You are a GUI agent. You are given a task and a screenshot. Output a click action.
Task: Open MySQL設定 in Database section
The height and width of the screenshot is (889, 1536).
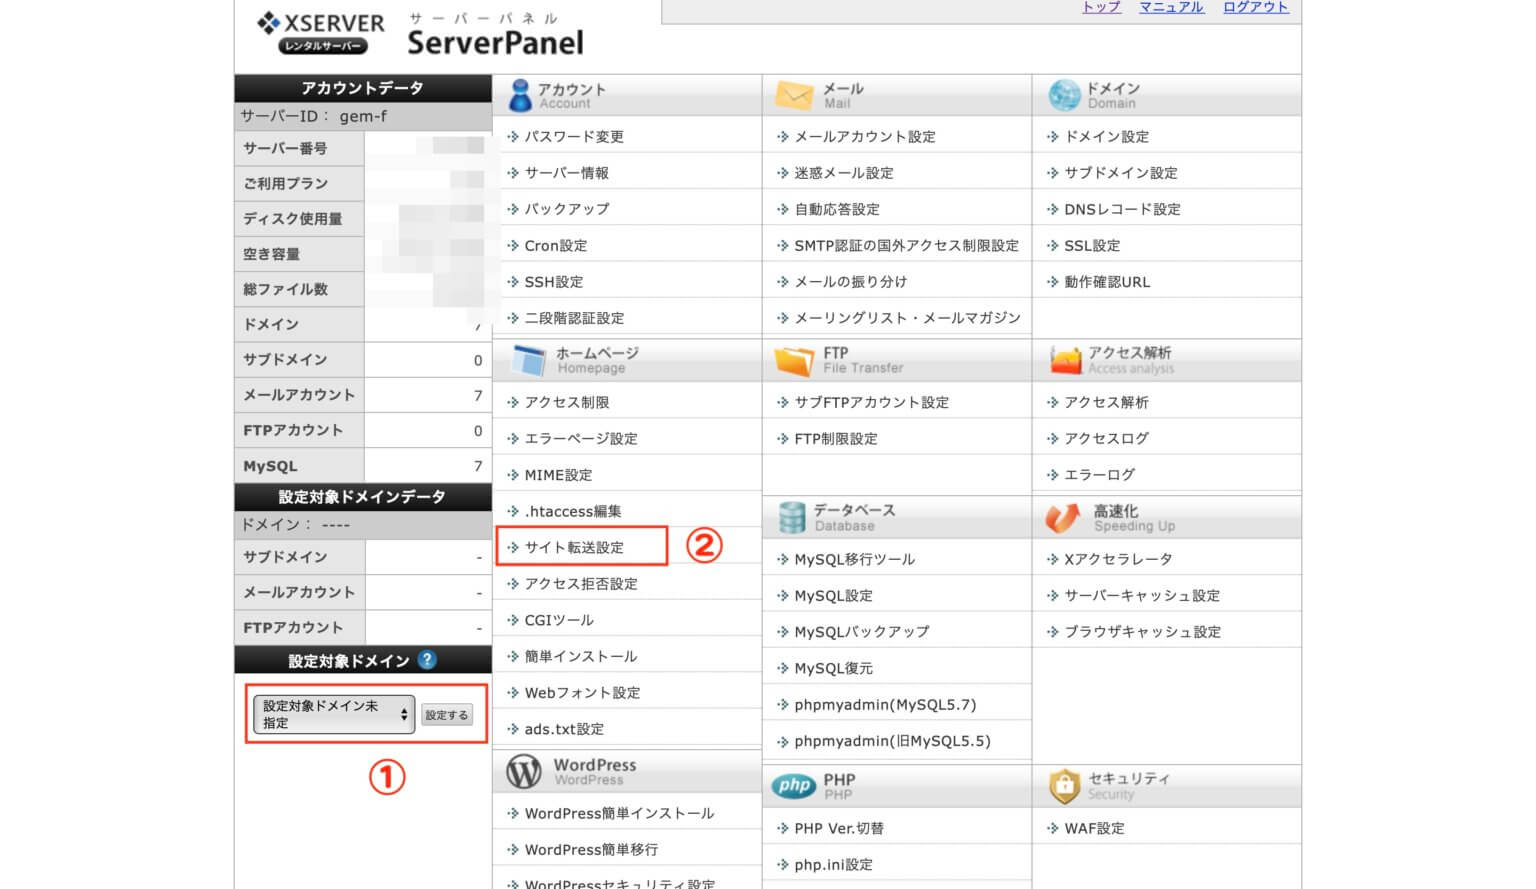[x=833, y=595]
